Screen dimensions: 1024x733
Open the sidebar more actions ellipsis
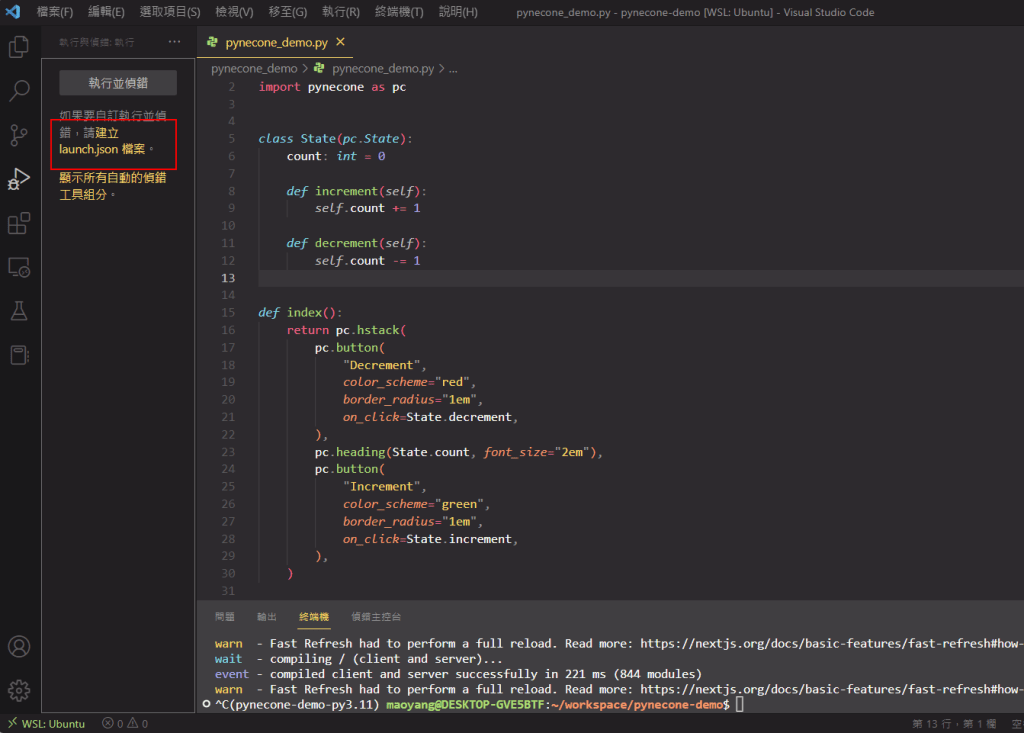175,42
